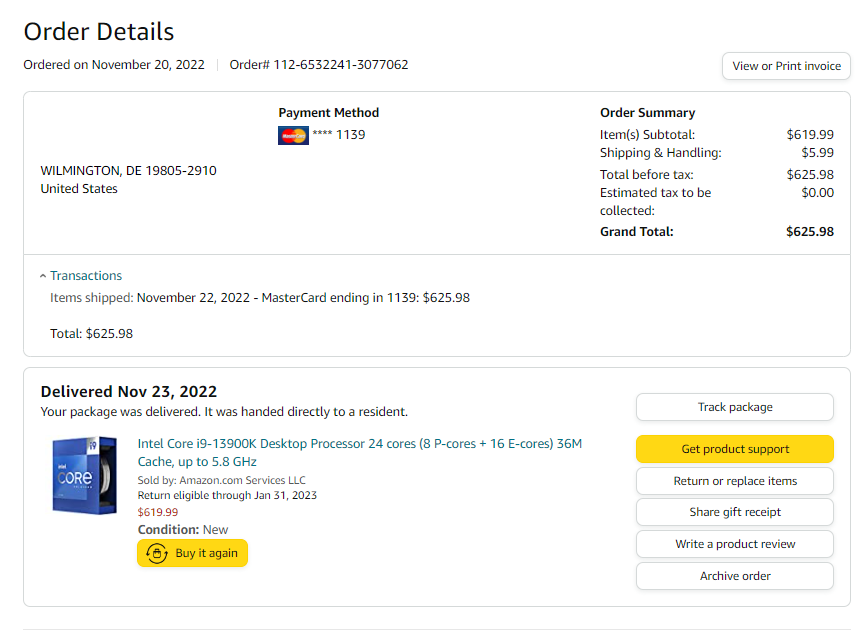Click Ordered on November 20, 2022 text
Image resolution: width=867 pixels, height=632 pixels.
tap(114, 65)
